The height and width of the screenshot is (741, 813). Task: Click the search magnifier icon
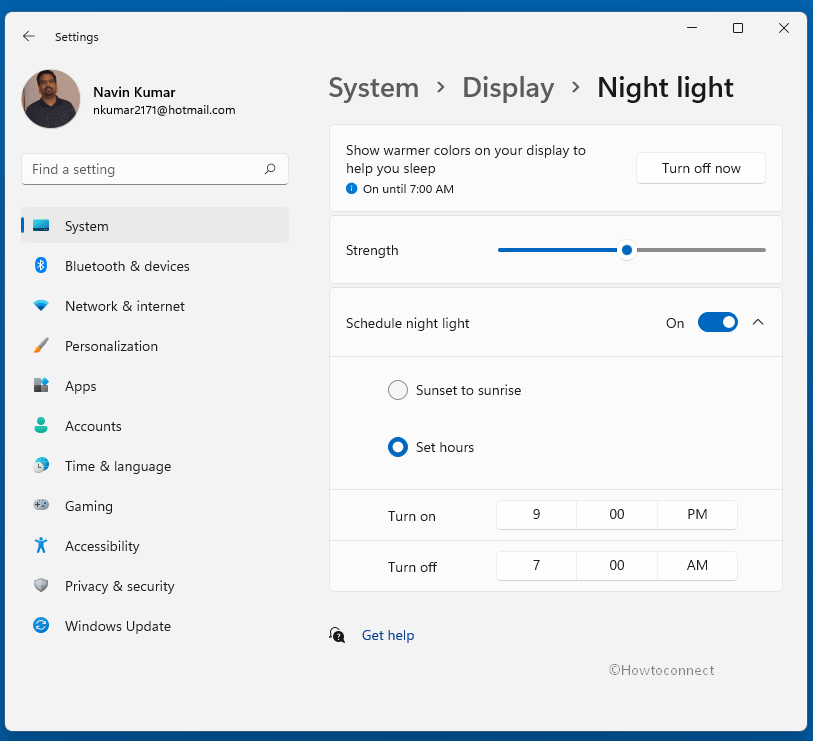point(270,169)
